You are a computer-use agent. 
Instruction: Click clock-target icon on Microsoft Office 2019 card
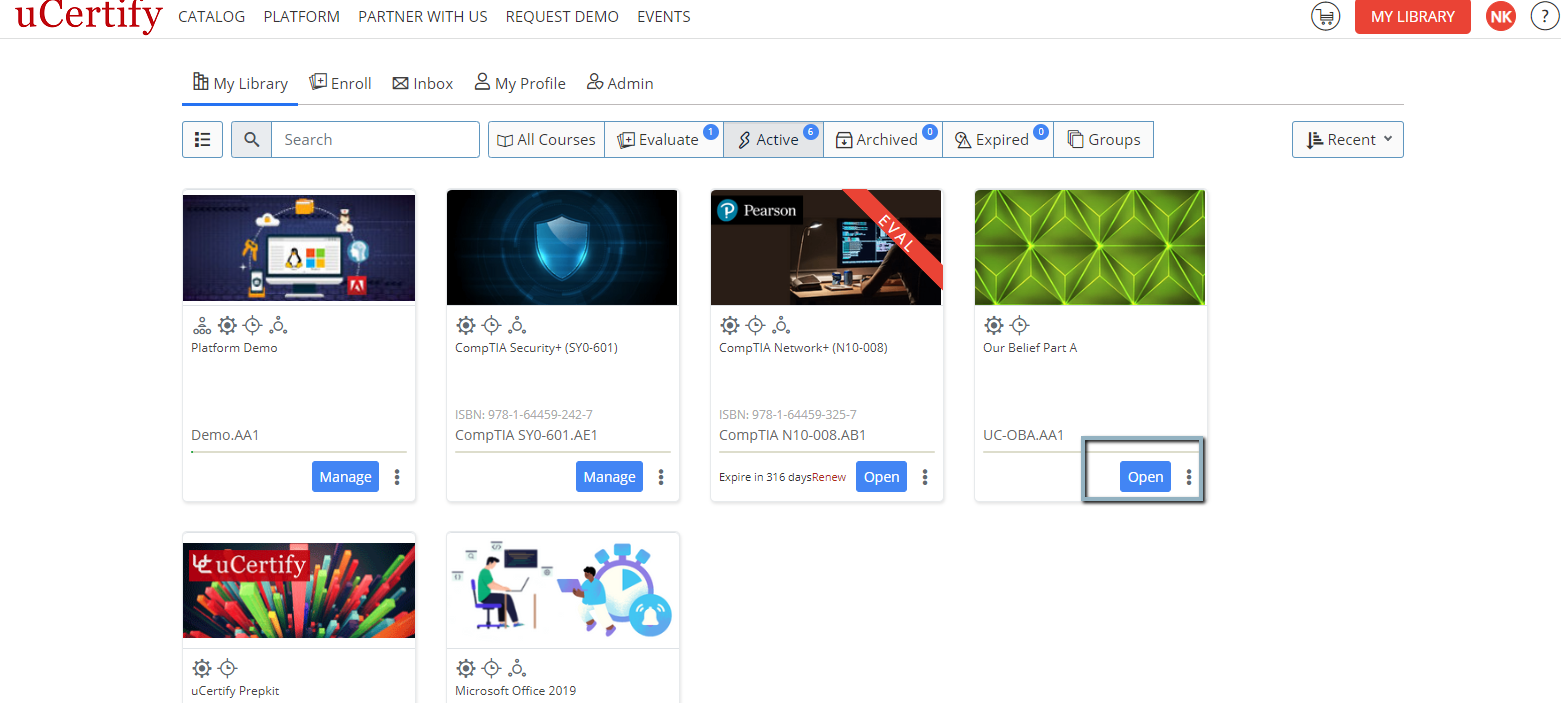pos(491,668)
